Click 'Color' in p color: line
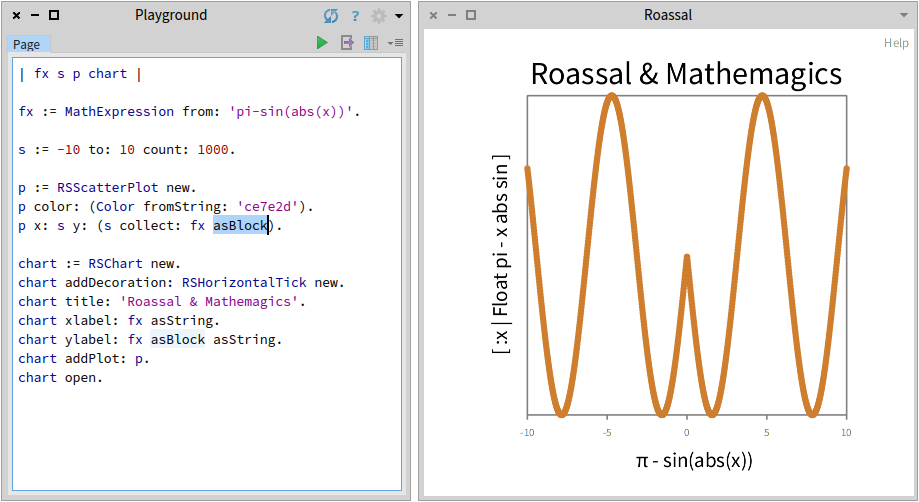 click(x=115, y=206)
